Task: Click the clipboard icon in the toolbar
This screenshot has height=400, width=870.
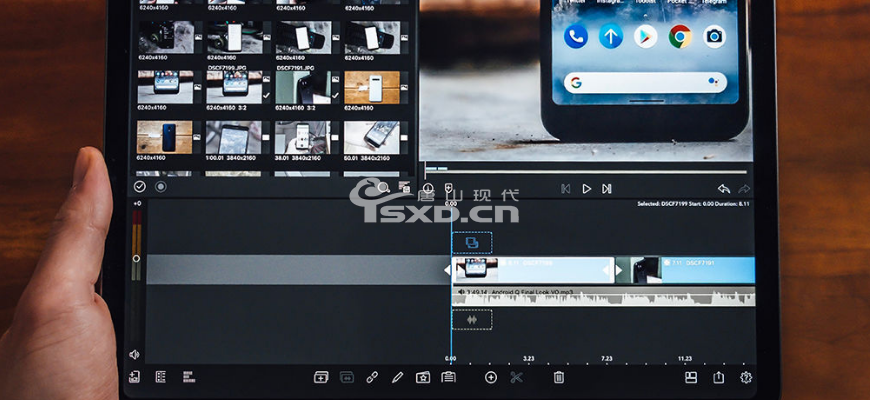Action: point(448,377)
